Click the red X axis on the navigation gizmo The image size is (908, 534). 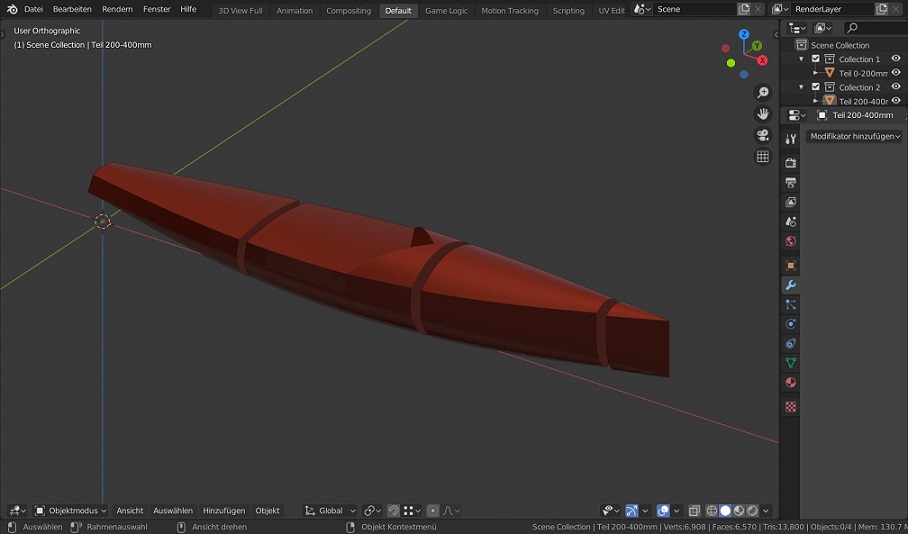[762, 61]
